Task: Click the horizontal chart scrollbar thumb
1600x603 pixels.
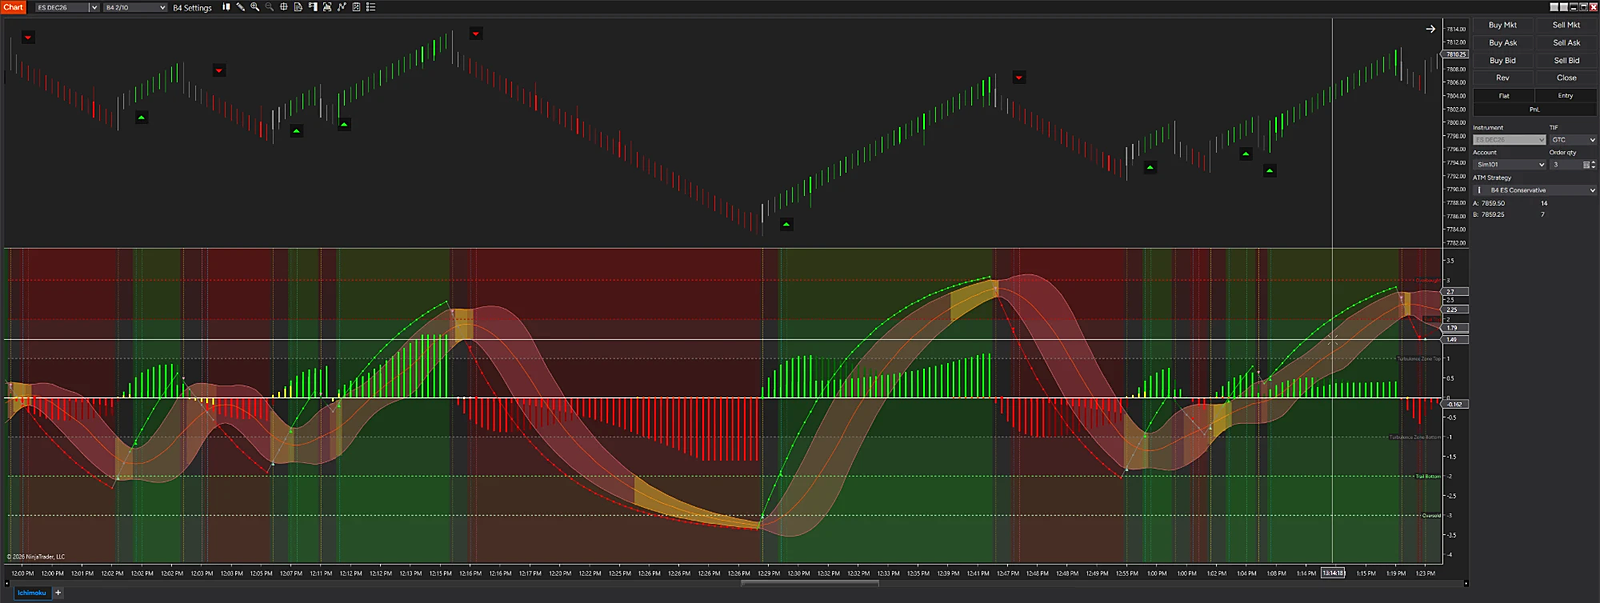Action: (x=810, y=583)
